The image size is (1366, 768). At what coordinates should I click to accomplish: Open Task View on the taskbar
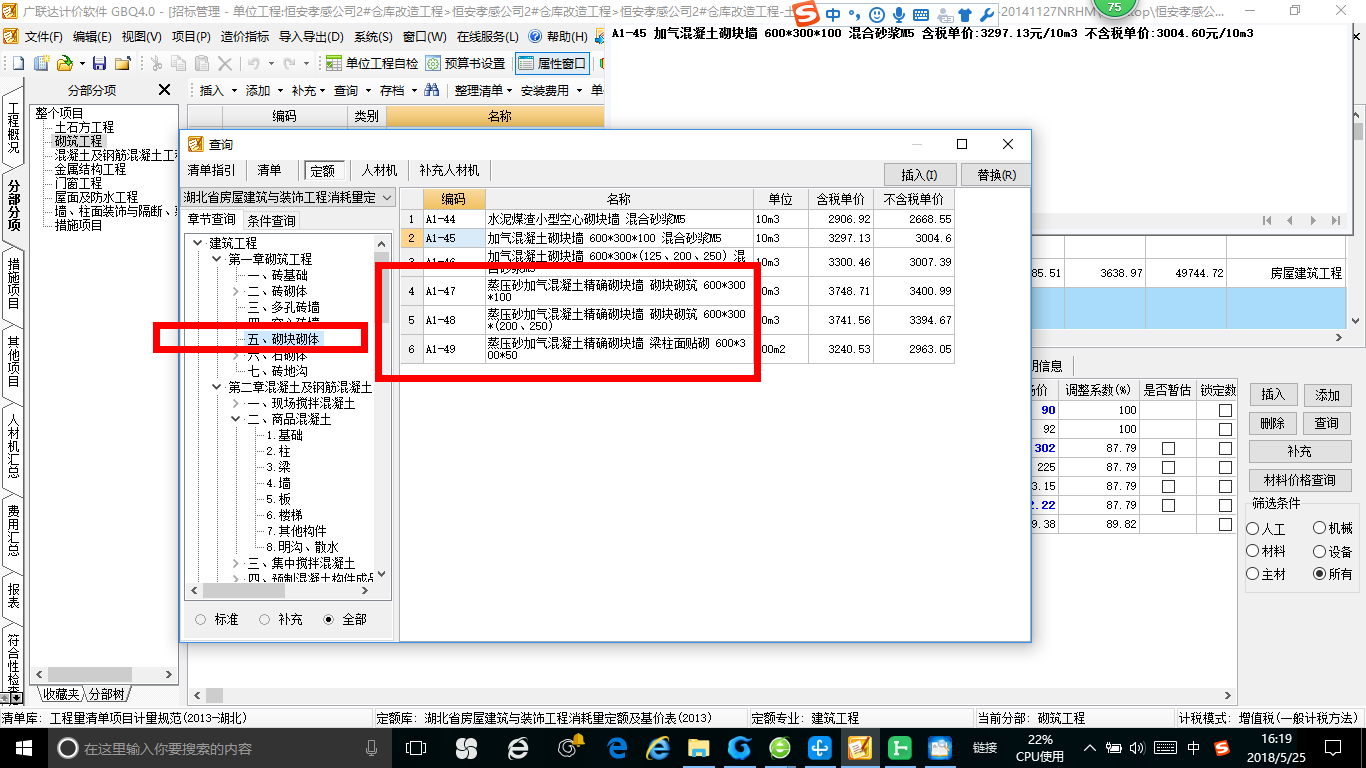415,748
